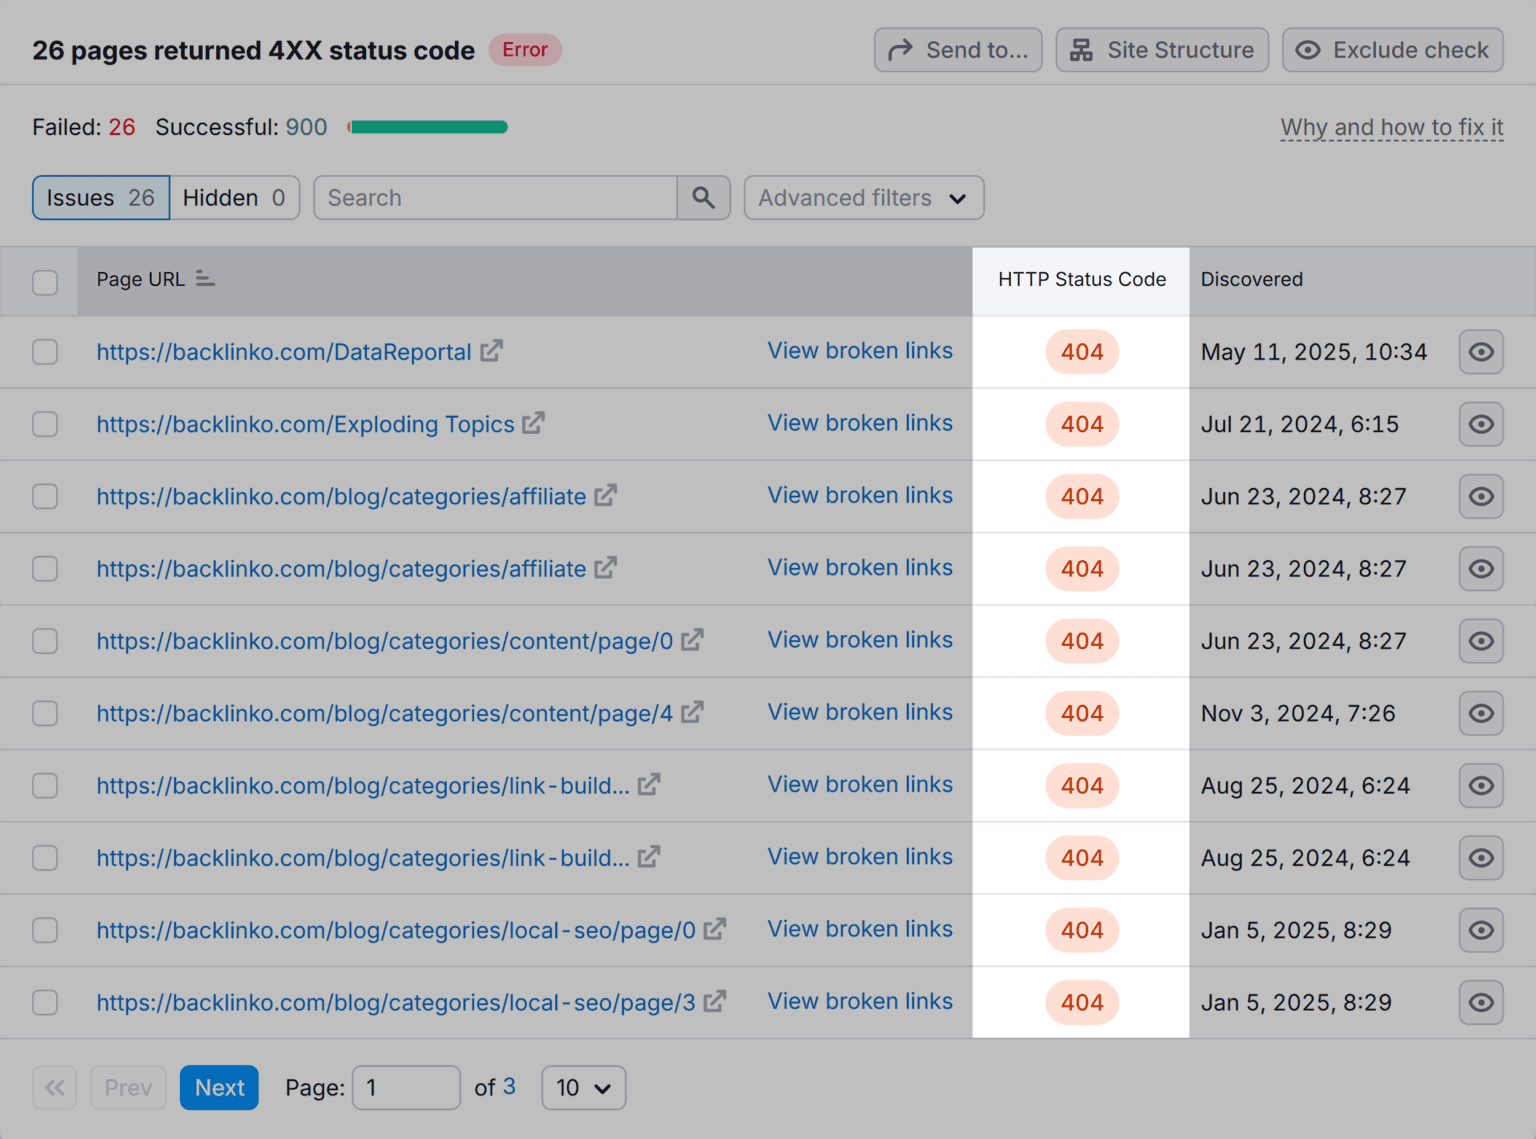Viewport: 1536px width, 1139px height.
Task: Open content/page/0 external link icon
Action: click(692, 640)
